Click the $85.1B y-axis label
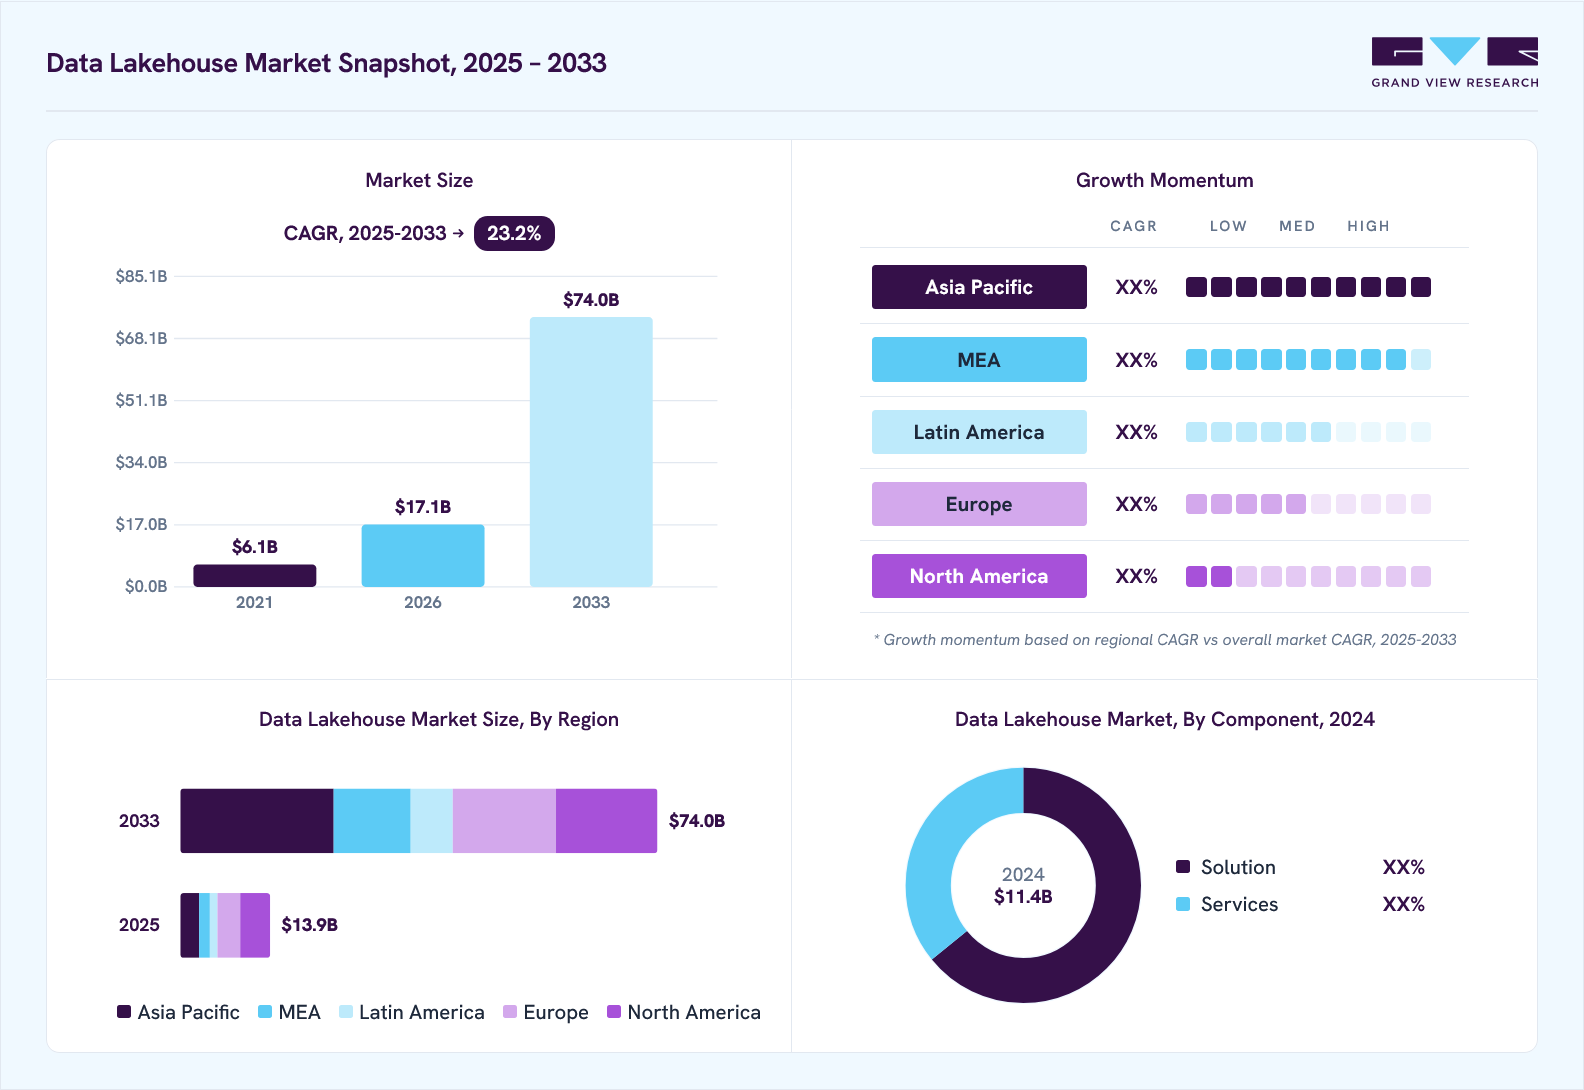 click(141, 276)
